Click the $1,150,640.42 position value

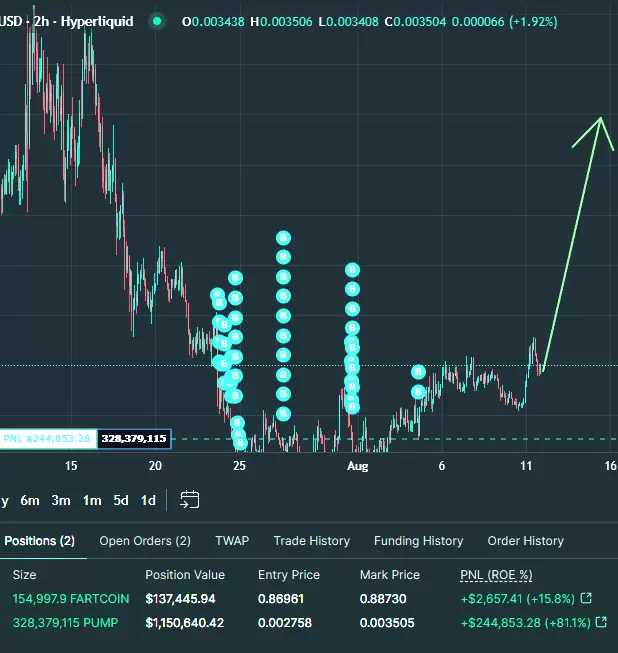click(x=184, y=623)
